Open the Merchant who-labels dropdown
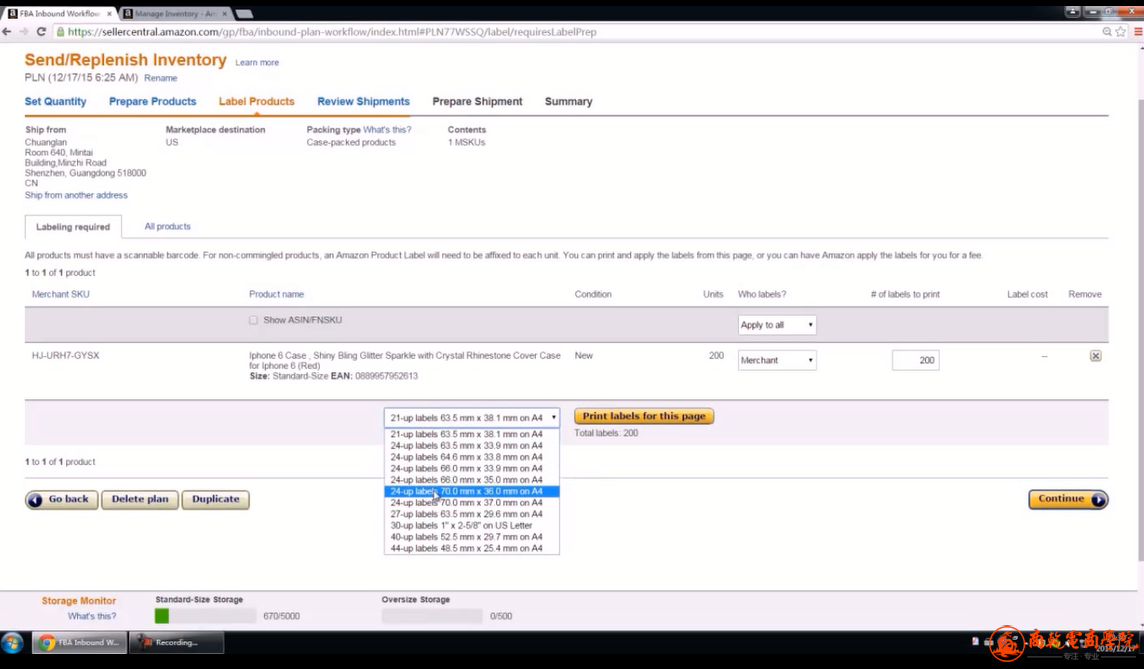The image size is (1144, 669). tap(776, 360)
